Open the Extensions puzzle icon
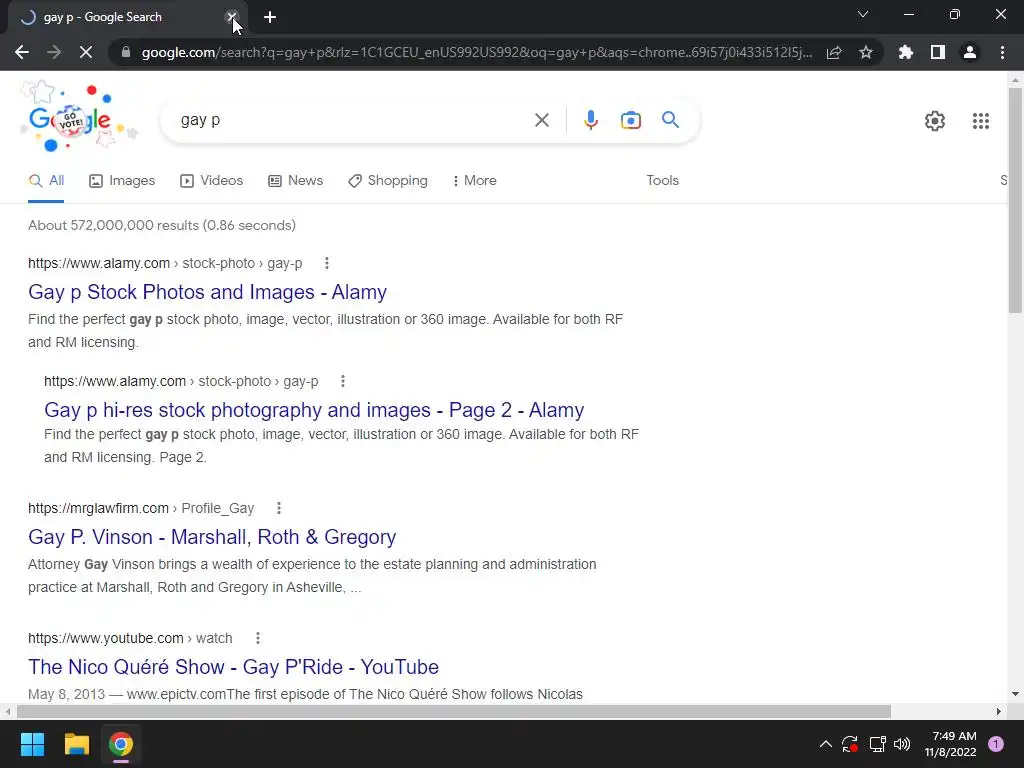1024x768 pixels. point(906,52)
